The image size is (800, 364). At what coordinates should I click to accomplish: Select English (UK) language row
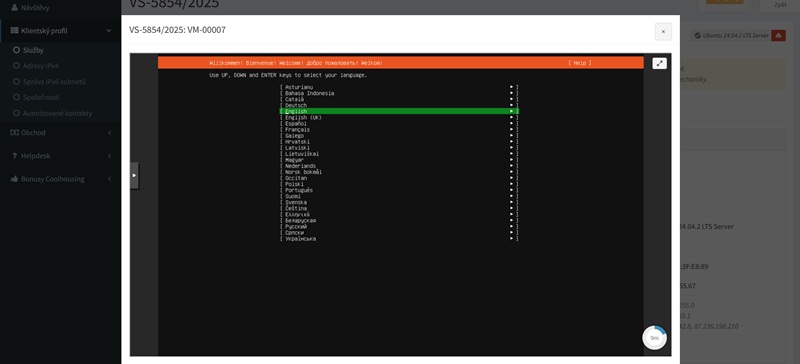(x=399, y=117)
